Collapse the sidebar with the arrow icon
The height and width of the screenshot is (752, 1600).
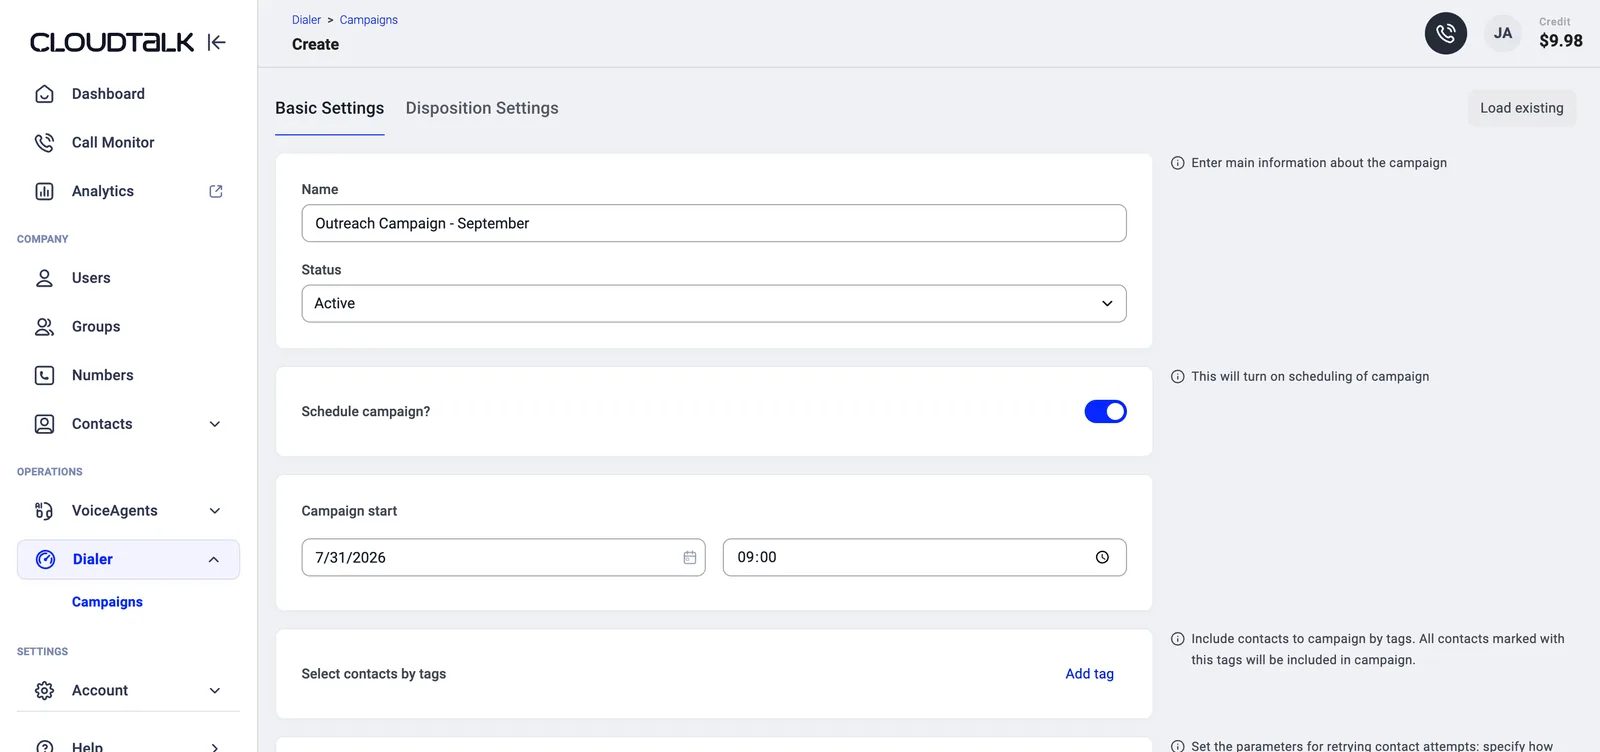point(217,42)
